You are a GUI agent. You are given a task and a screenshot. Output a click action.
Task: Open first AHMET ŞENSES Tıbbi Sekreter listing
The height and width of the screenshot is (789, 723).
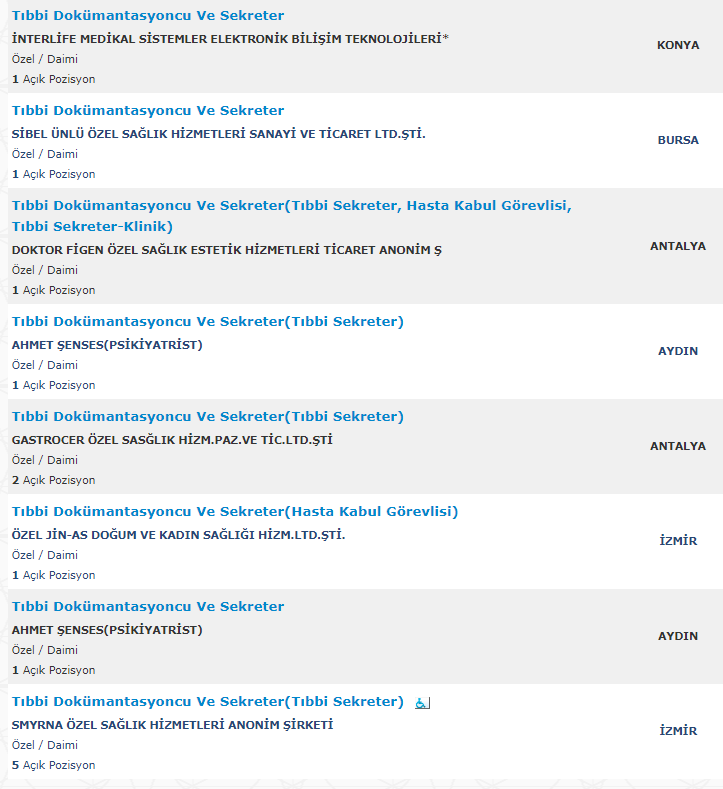[x=208, y=322]
